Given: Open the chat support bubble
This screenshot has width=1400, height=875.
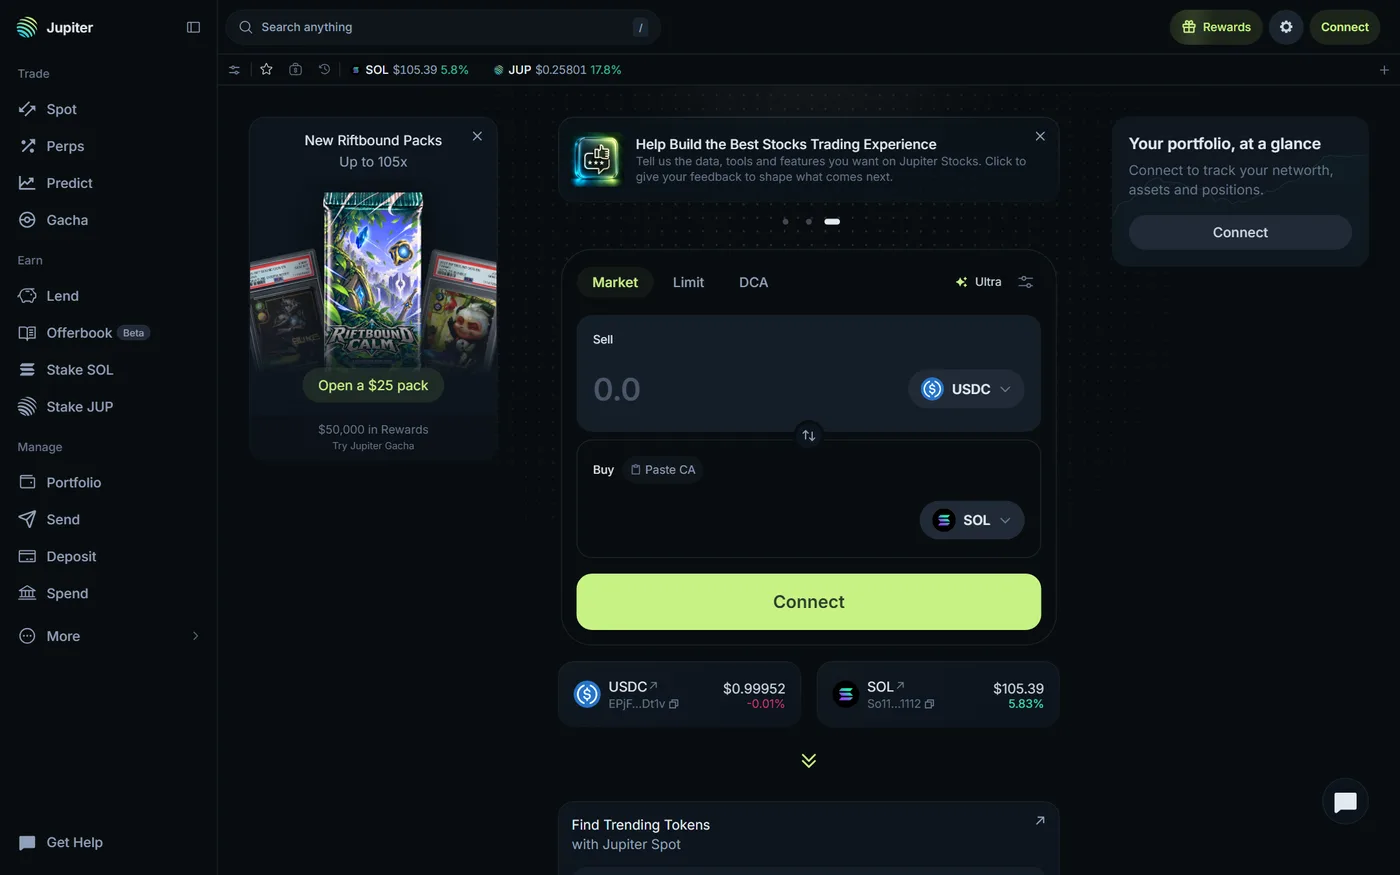Looking at the screenshot, I should click(1345, 802).
